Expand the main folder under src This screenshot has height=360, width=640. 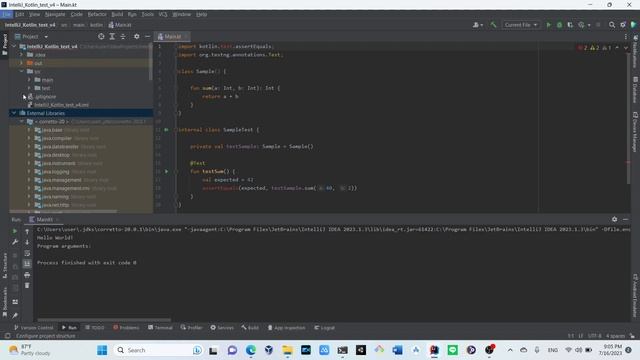pyautogui.click(x=29, y=80)
